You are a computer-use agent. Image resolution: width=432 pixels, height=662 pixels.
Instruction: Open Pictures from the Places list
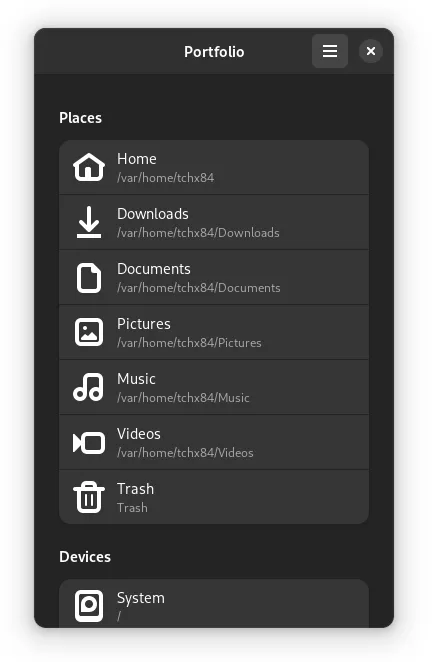214,332
